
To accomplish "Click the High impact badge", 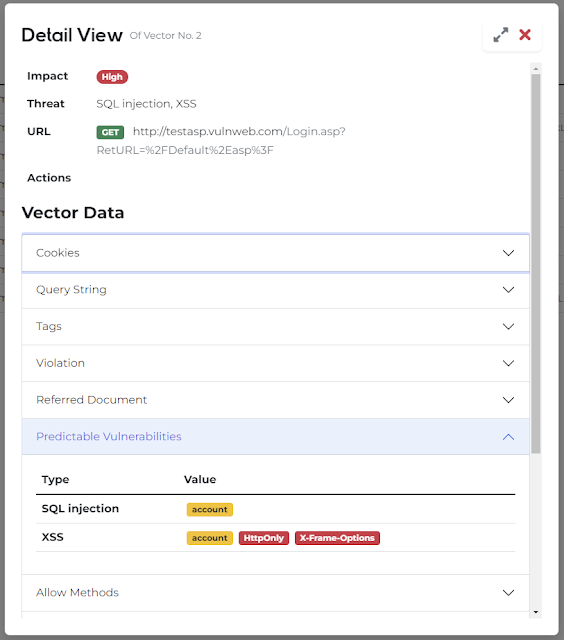I will click(x=112, y=77).
